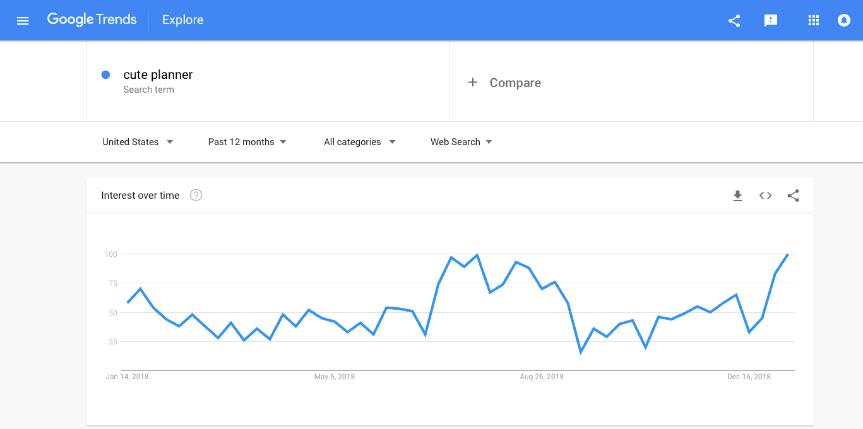Open the hamburger main menu
This screenshot has width=863, height=429.
point(23,21)
